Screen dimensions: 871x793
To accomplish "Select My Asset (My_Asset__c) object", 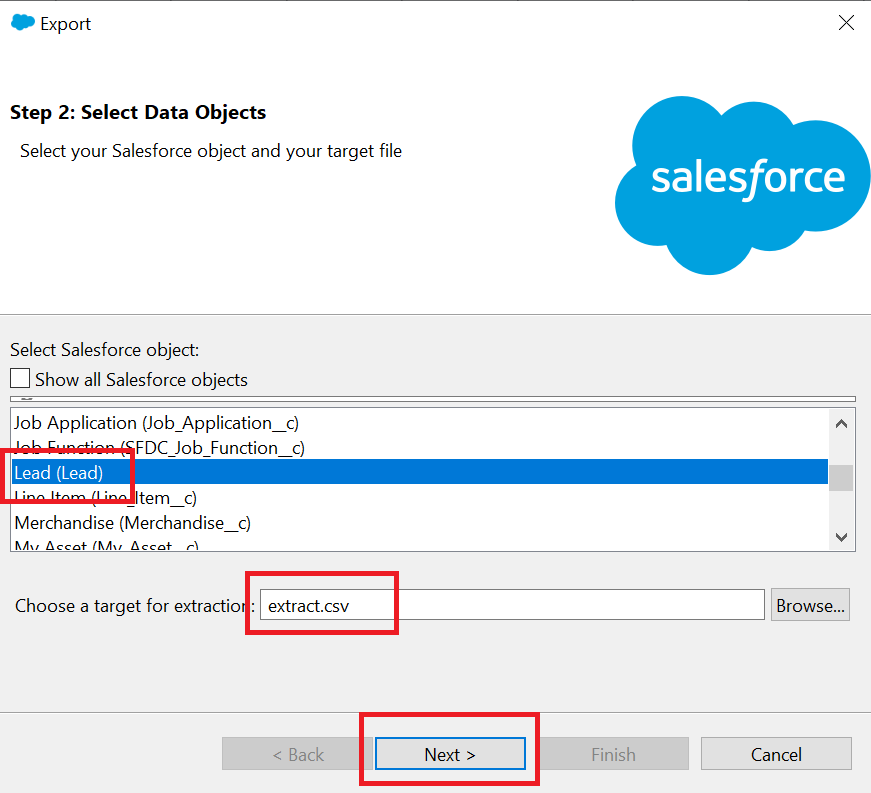I will point(419,544).
